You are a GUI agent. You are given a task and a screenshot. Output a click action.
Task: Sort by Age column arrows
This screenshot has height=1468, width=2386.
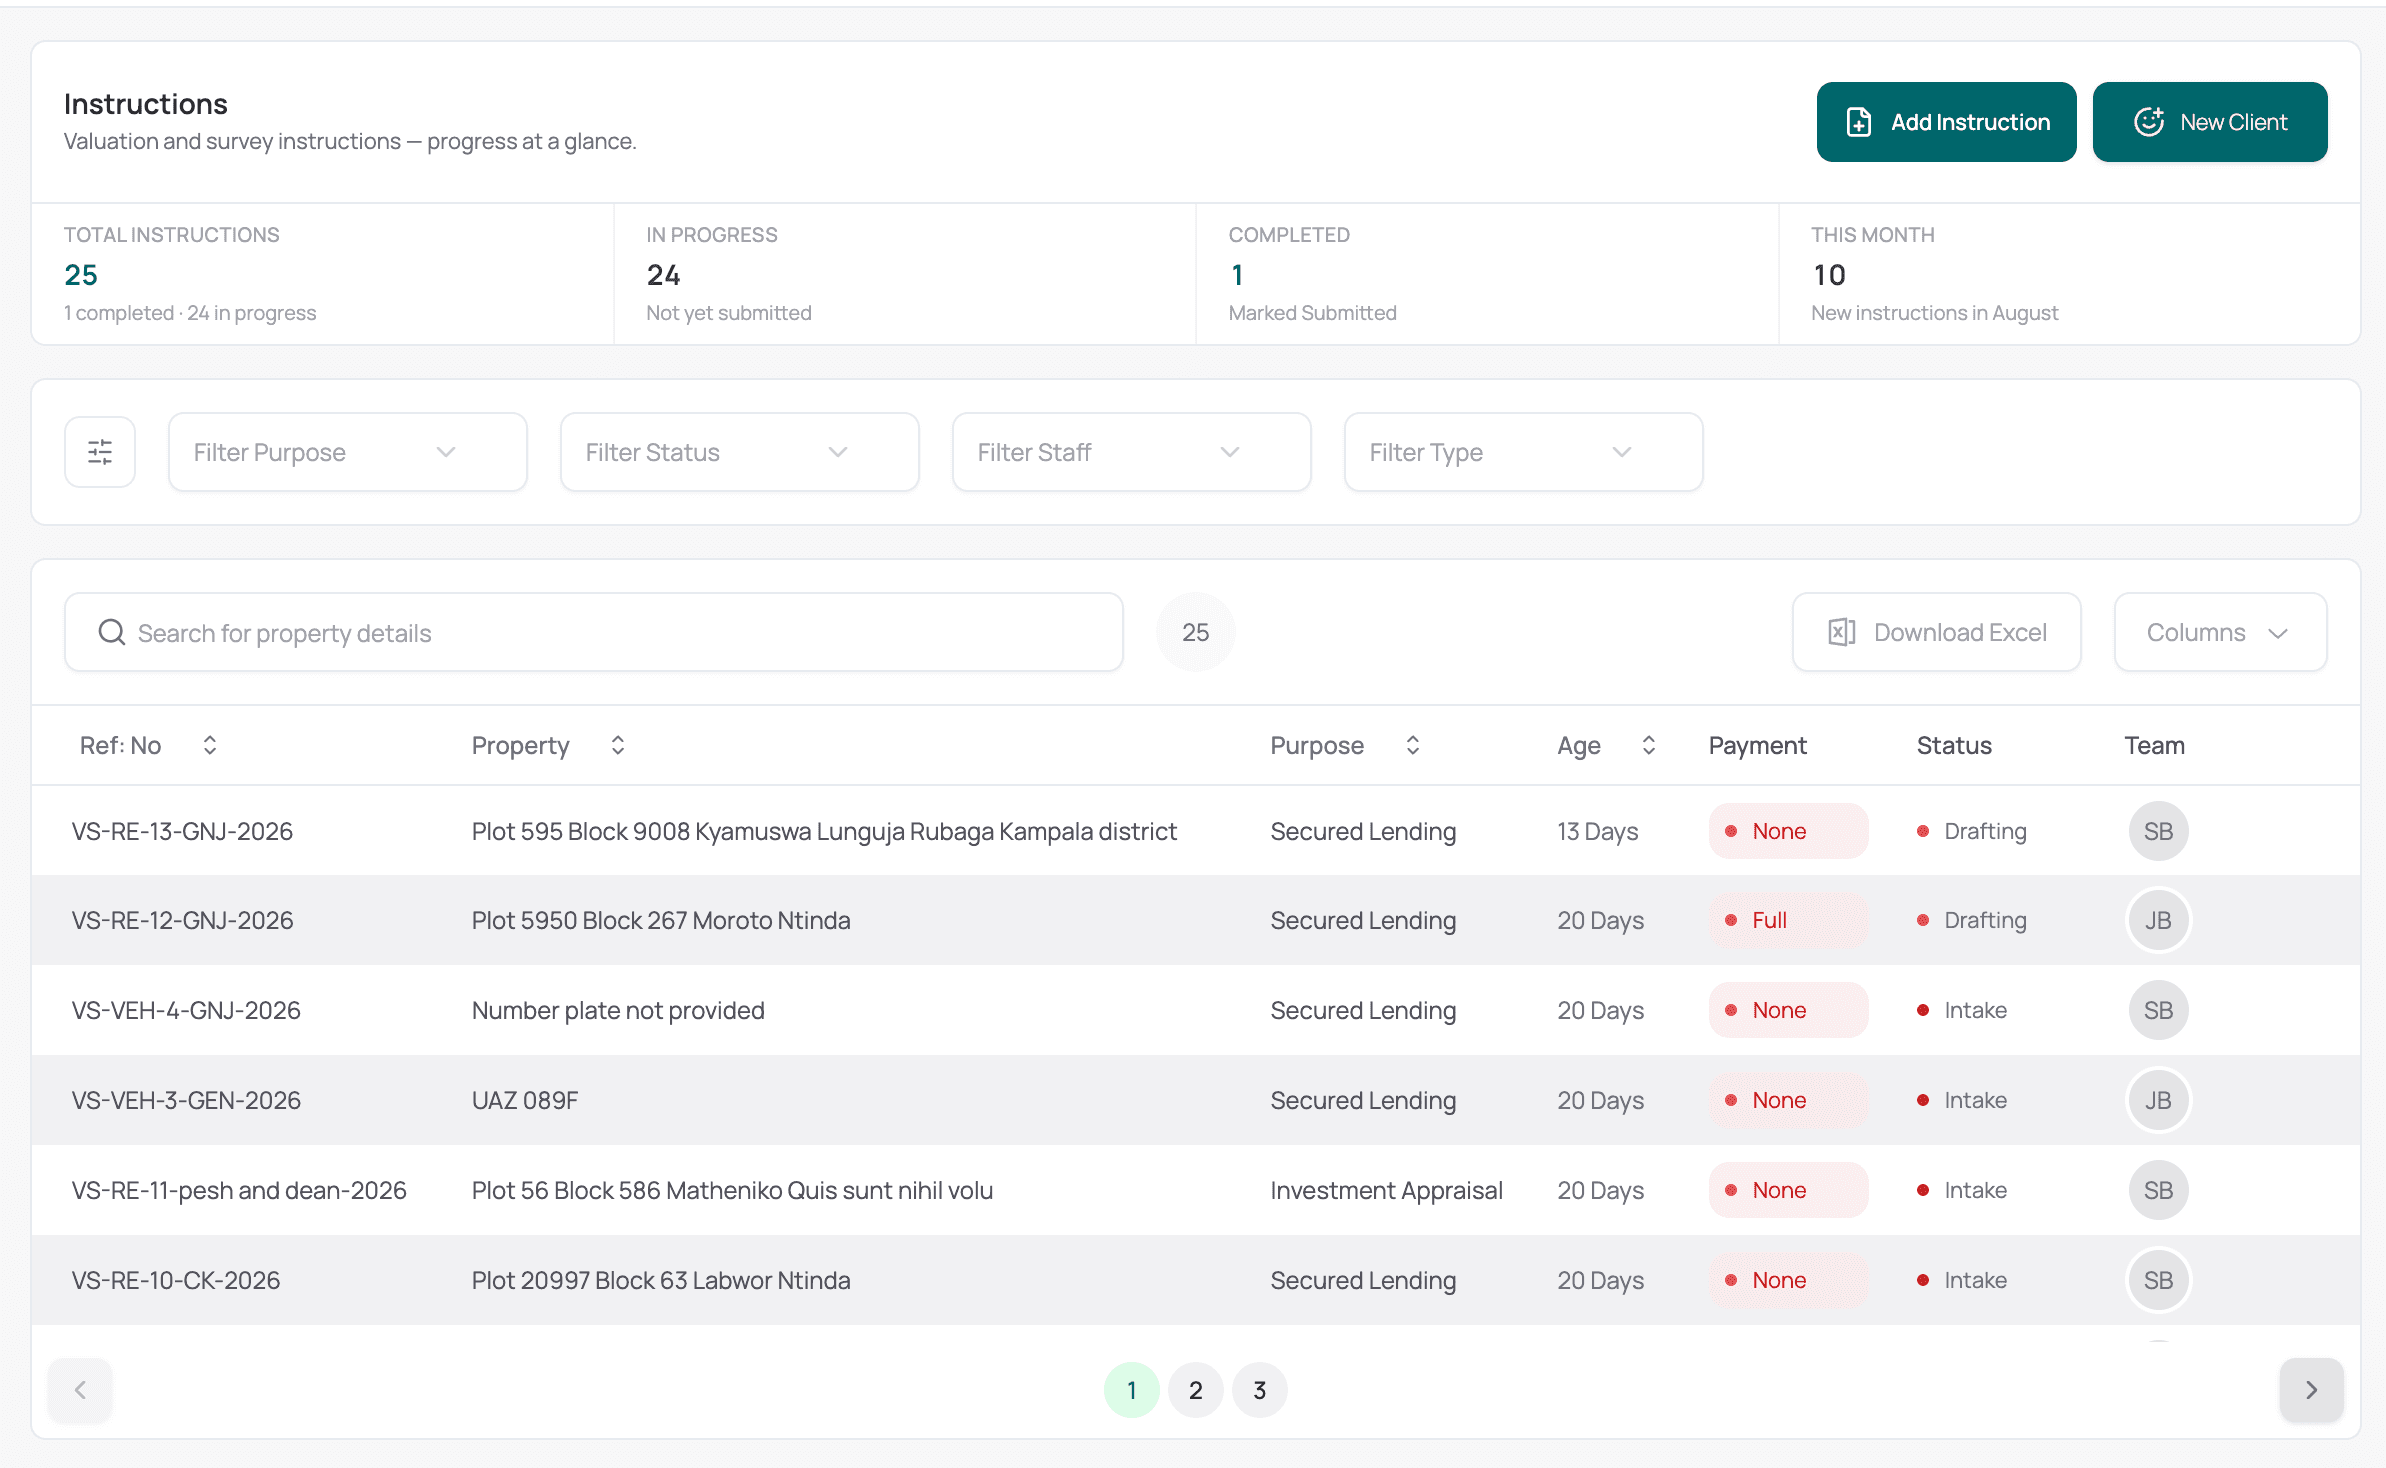click(1649, 745)
